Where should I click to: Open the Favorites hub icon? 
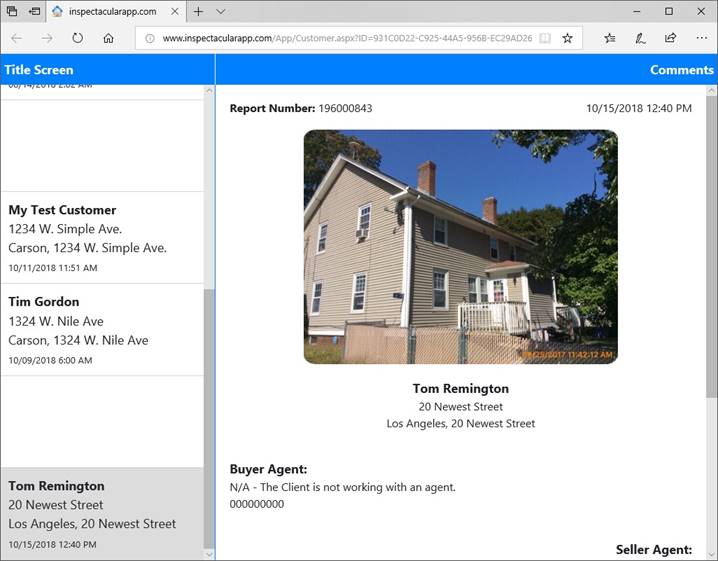pos(609,38)
